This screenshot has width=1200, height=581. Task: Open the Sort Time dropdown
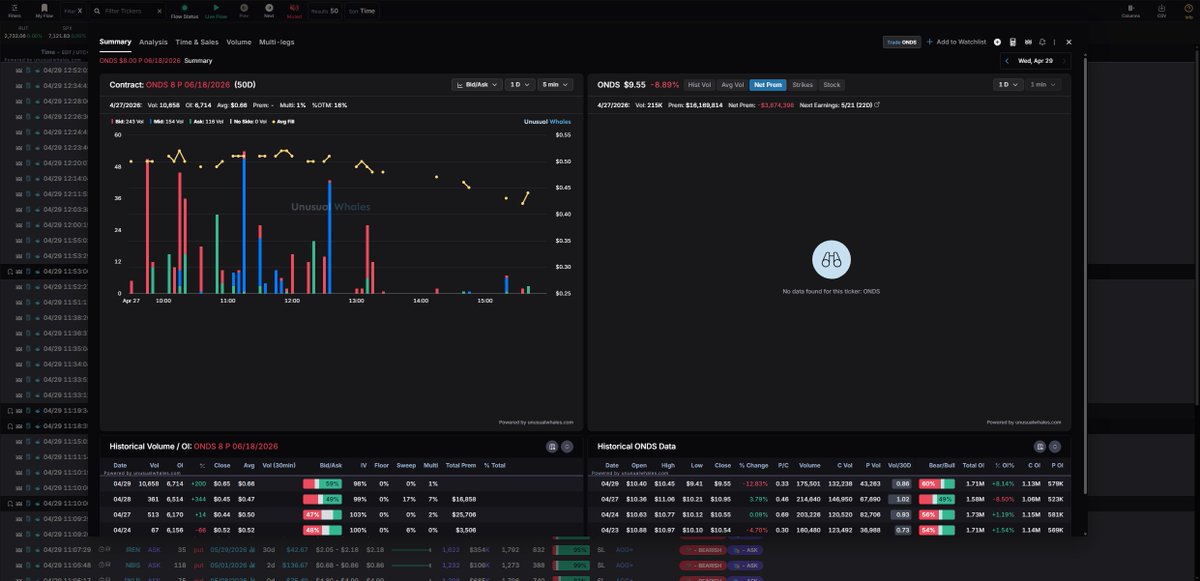[362, 11]
